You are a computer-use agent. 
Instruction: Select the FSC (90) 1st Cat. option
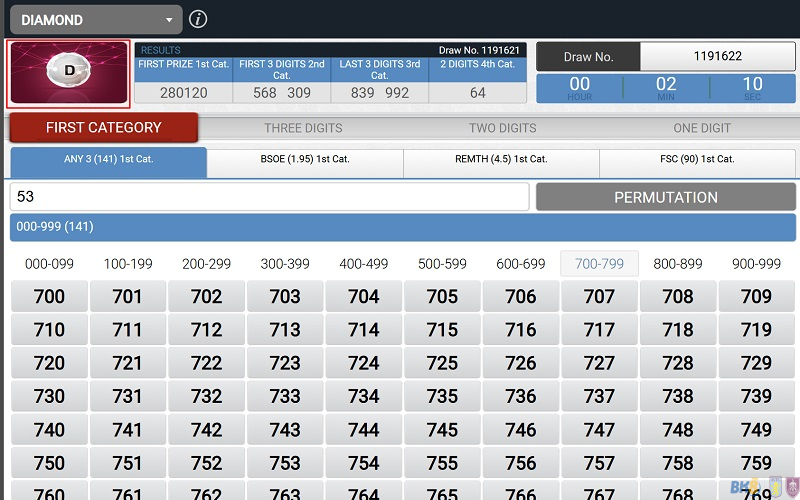tap(697, 159)
